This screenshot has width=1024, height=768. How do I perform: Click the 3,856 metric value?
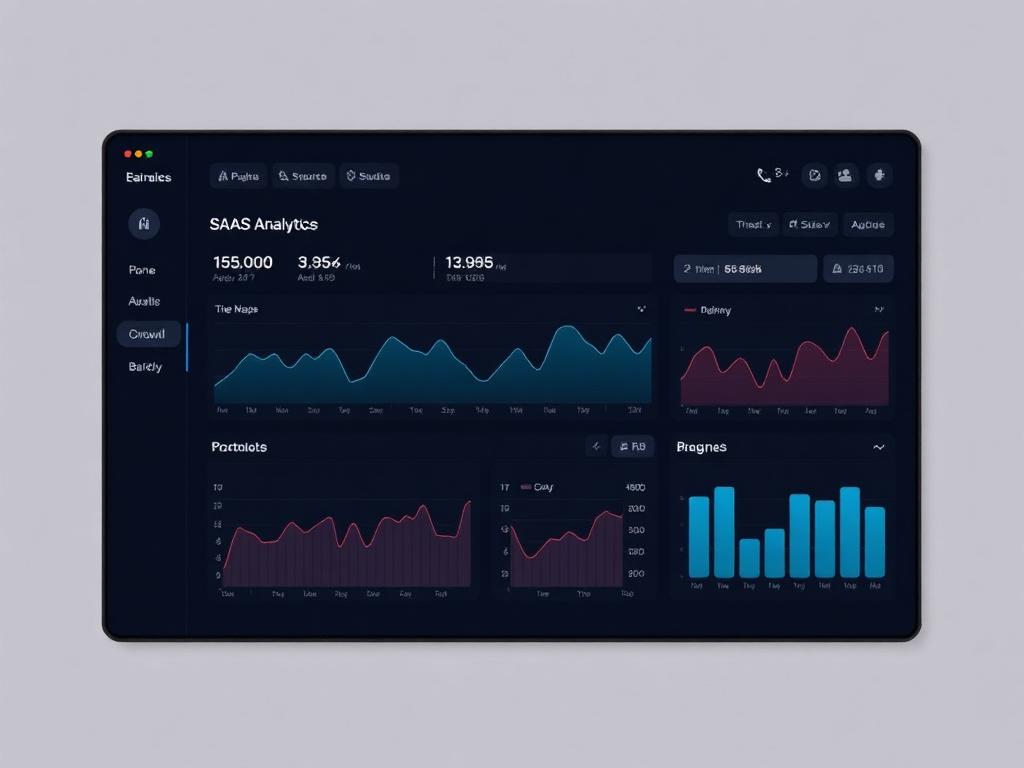click(x=319, y=263)
